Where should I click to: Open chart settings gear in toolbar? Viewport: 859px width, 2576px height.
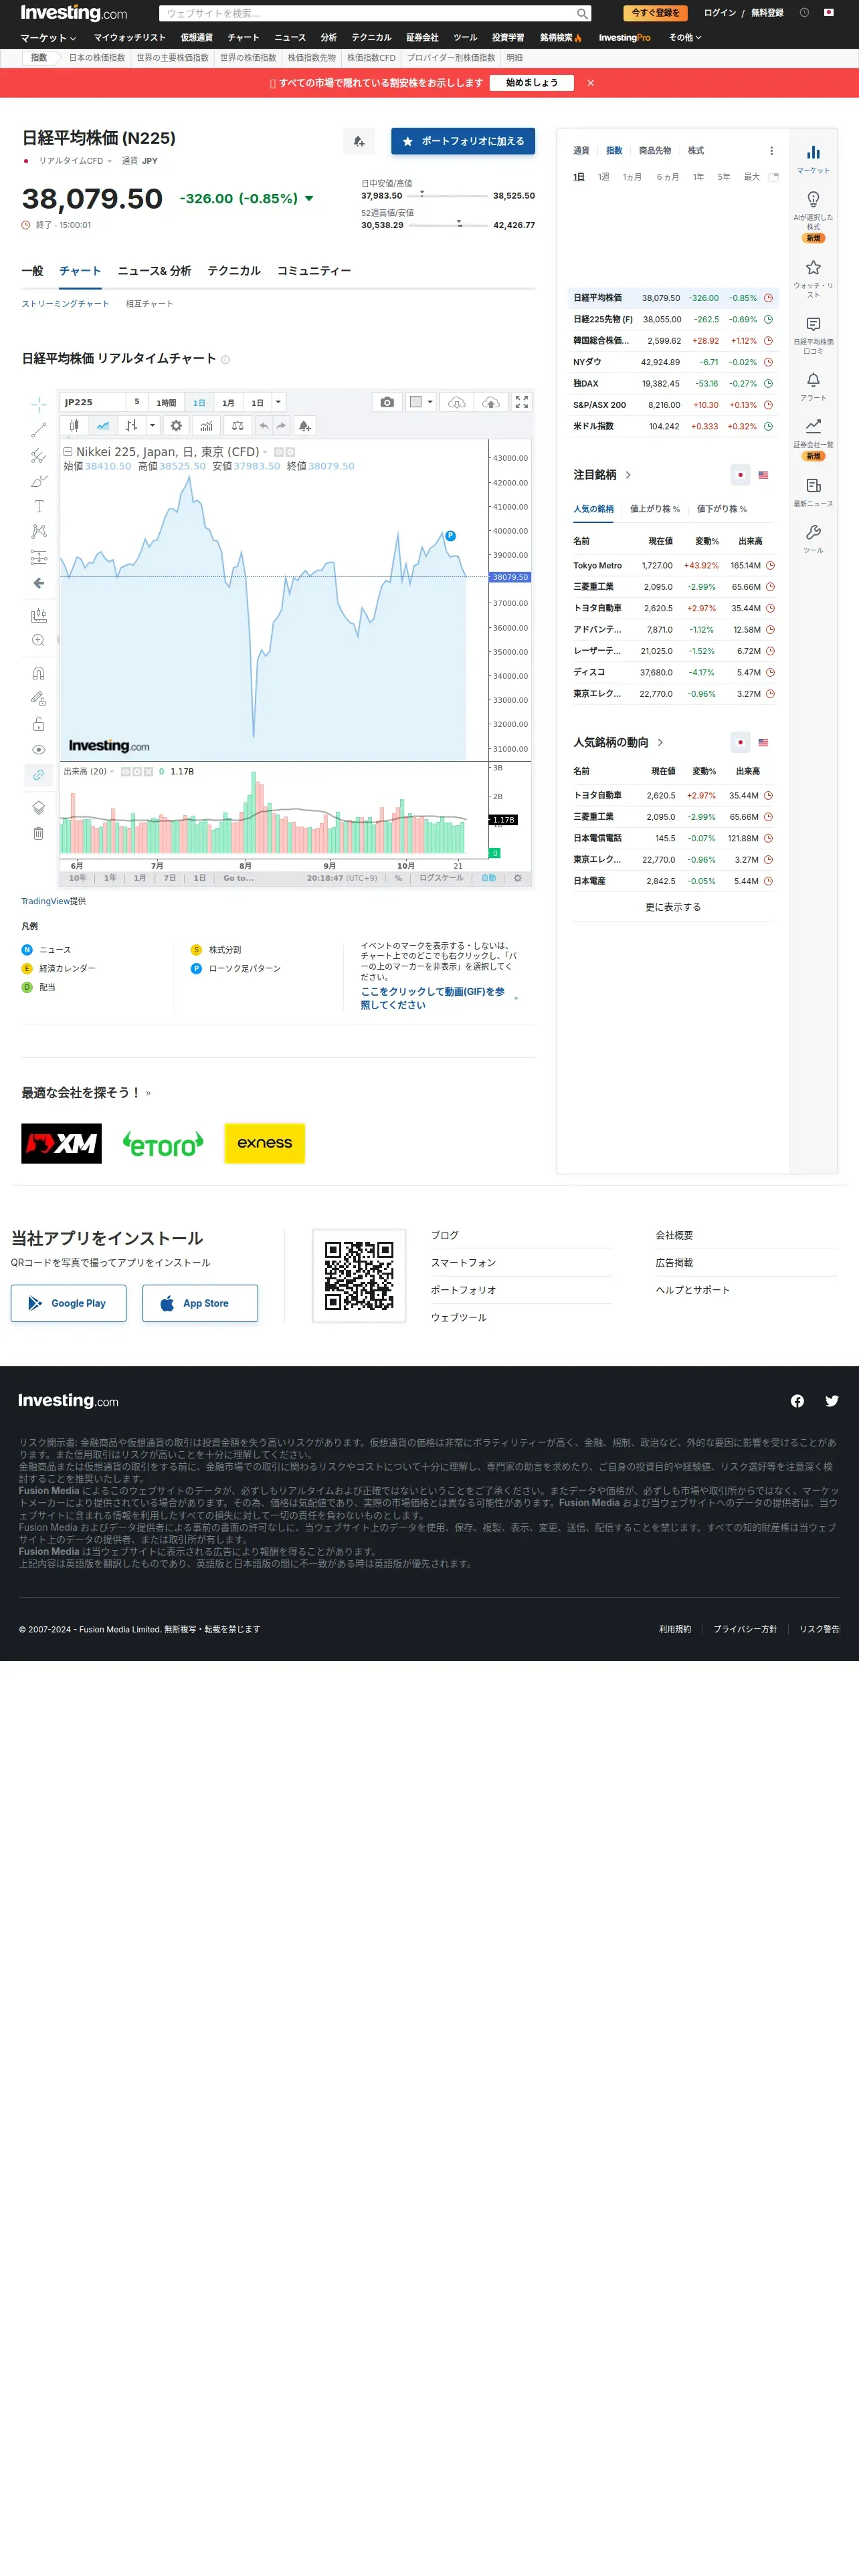point(176,425)
